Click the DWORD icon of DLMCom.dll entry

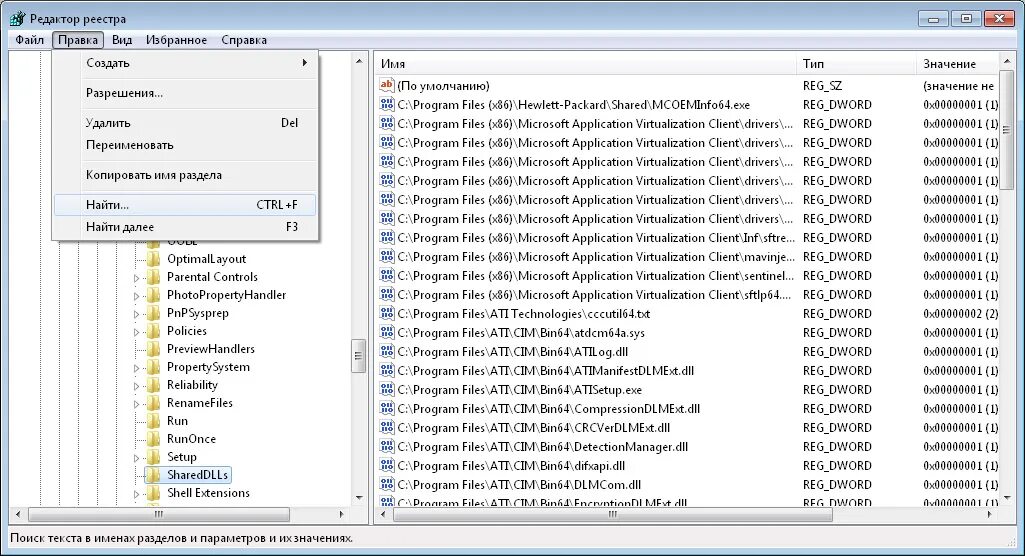[x=387, y=484]
